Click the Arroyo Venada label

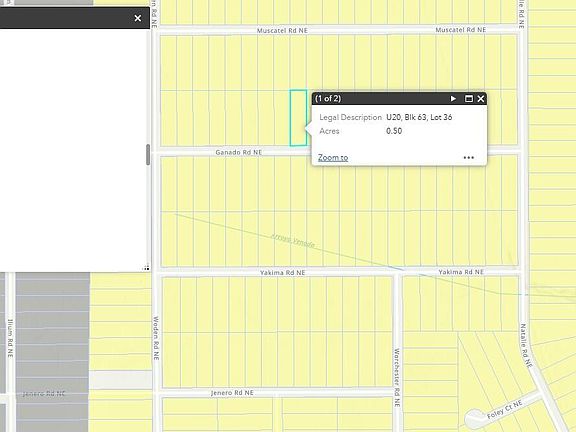(x=293, y=241)
